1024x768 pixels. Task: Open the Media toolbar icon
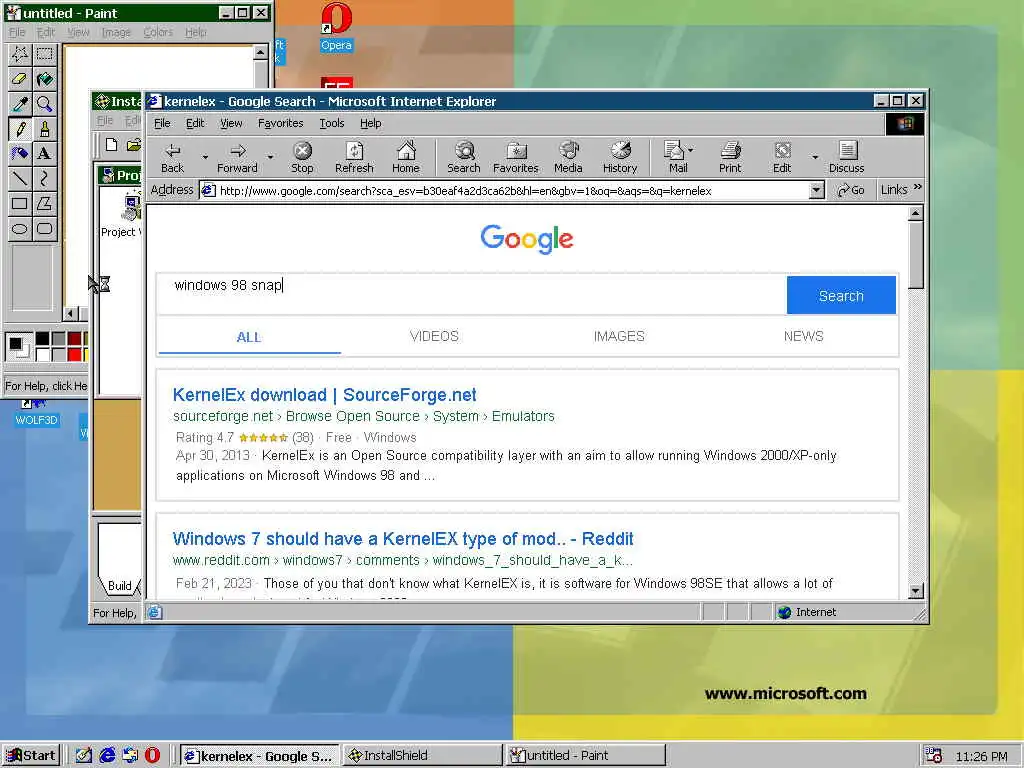pyautogui.click(x=568, y=157)
